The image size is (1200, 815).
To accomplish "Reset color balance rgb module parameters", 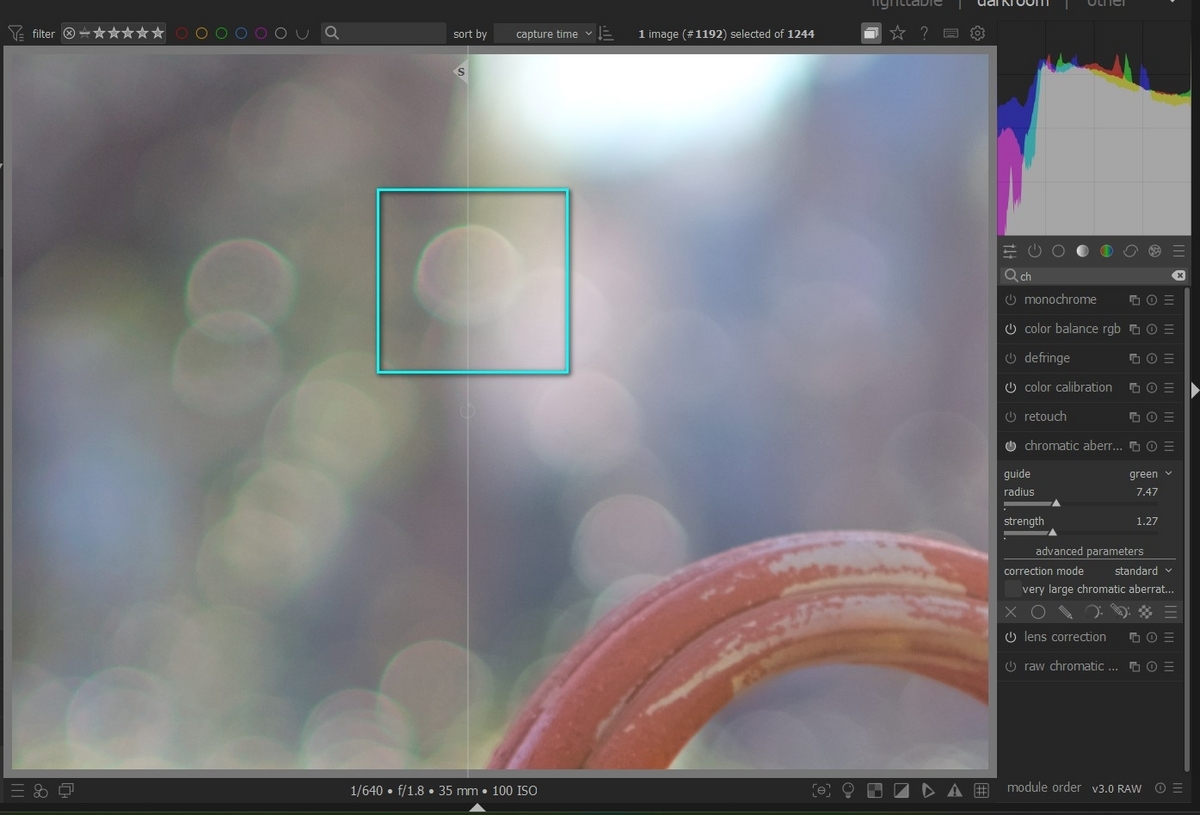I will point(1152,329).
